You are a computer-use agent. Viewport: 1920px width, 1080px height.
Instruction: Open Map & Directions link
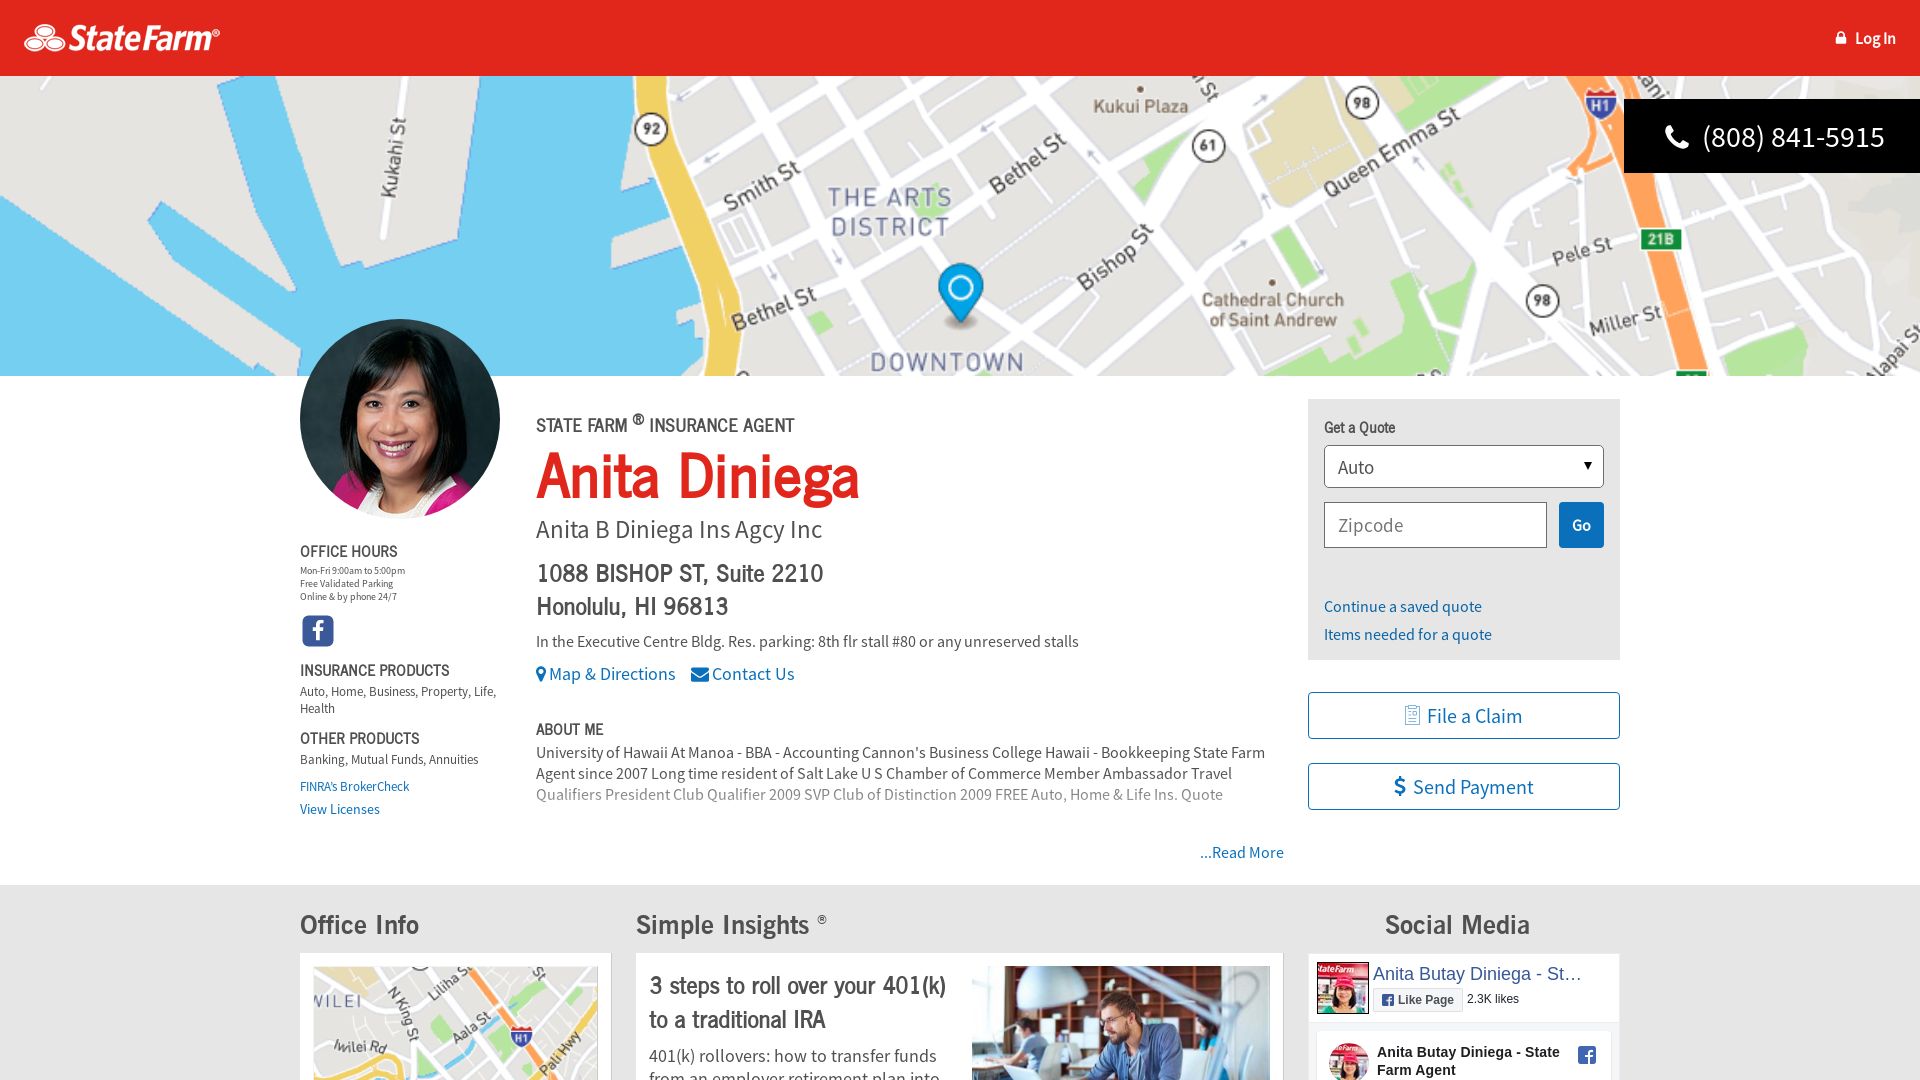[606, 674]
